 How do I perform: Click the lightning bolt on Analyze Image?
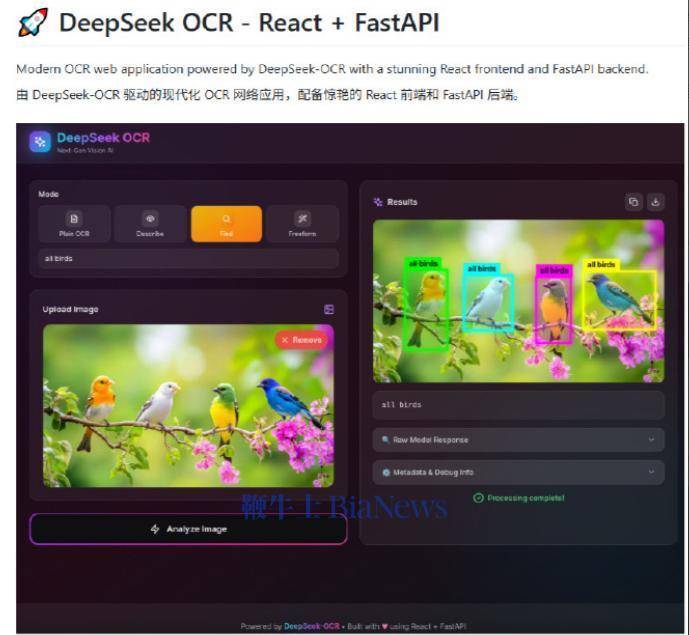(x=155, y=529)
